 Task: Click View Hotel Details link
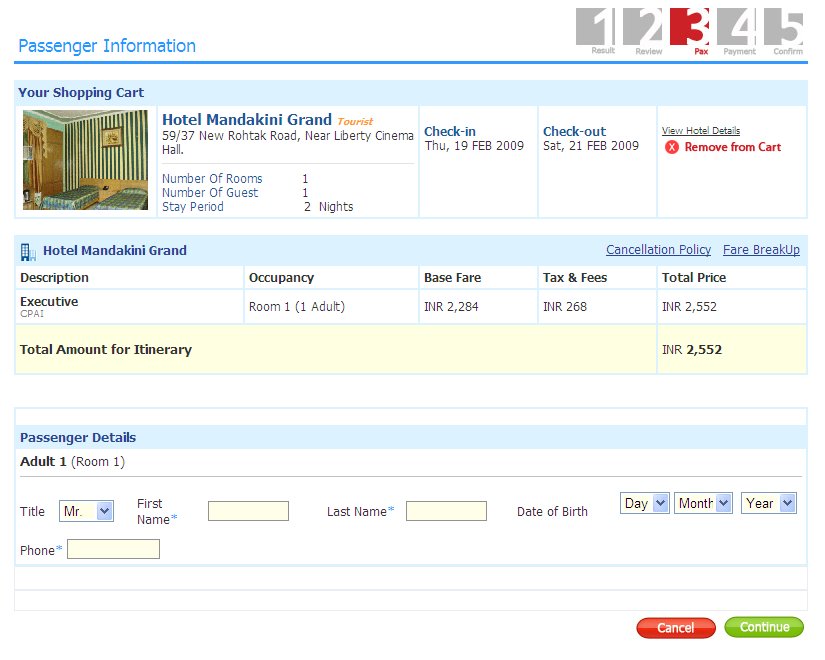pos(700,131)
